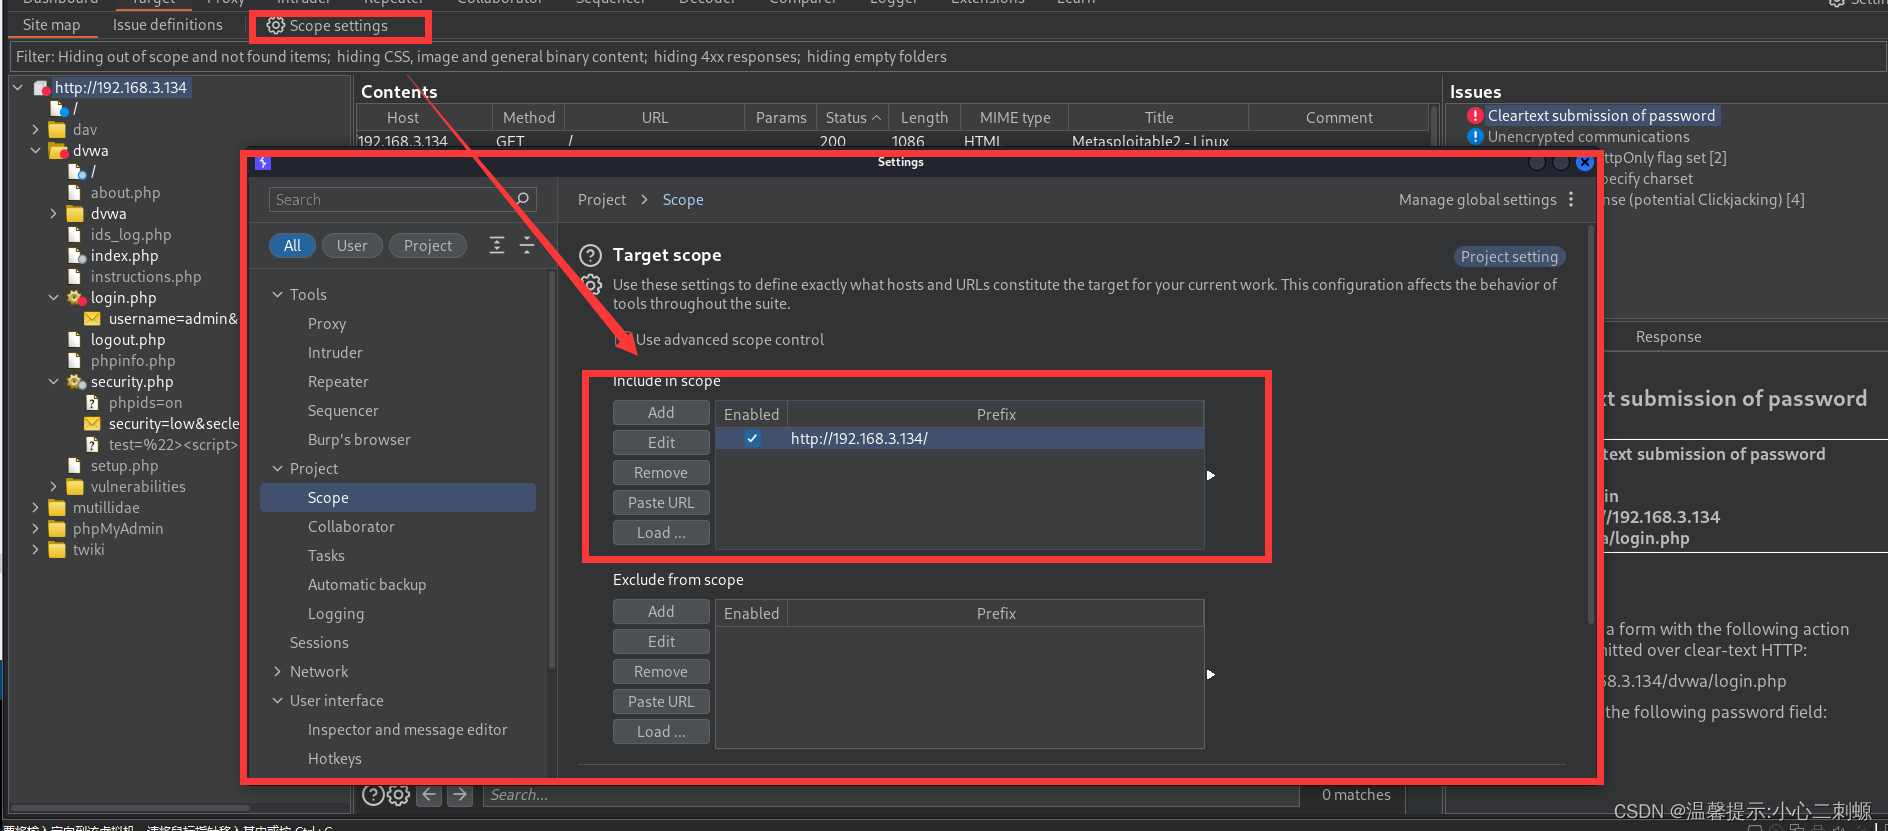Click Load ... in Exclude from scope
This screenshot has width=1888, height=831.
(x=661, y=732)
